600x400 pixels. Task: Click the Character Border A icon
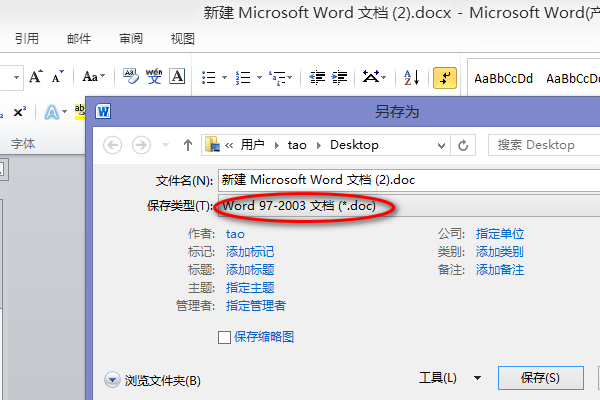177,77
